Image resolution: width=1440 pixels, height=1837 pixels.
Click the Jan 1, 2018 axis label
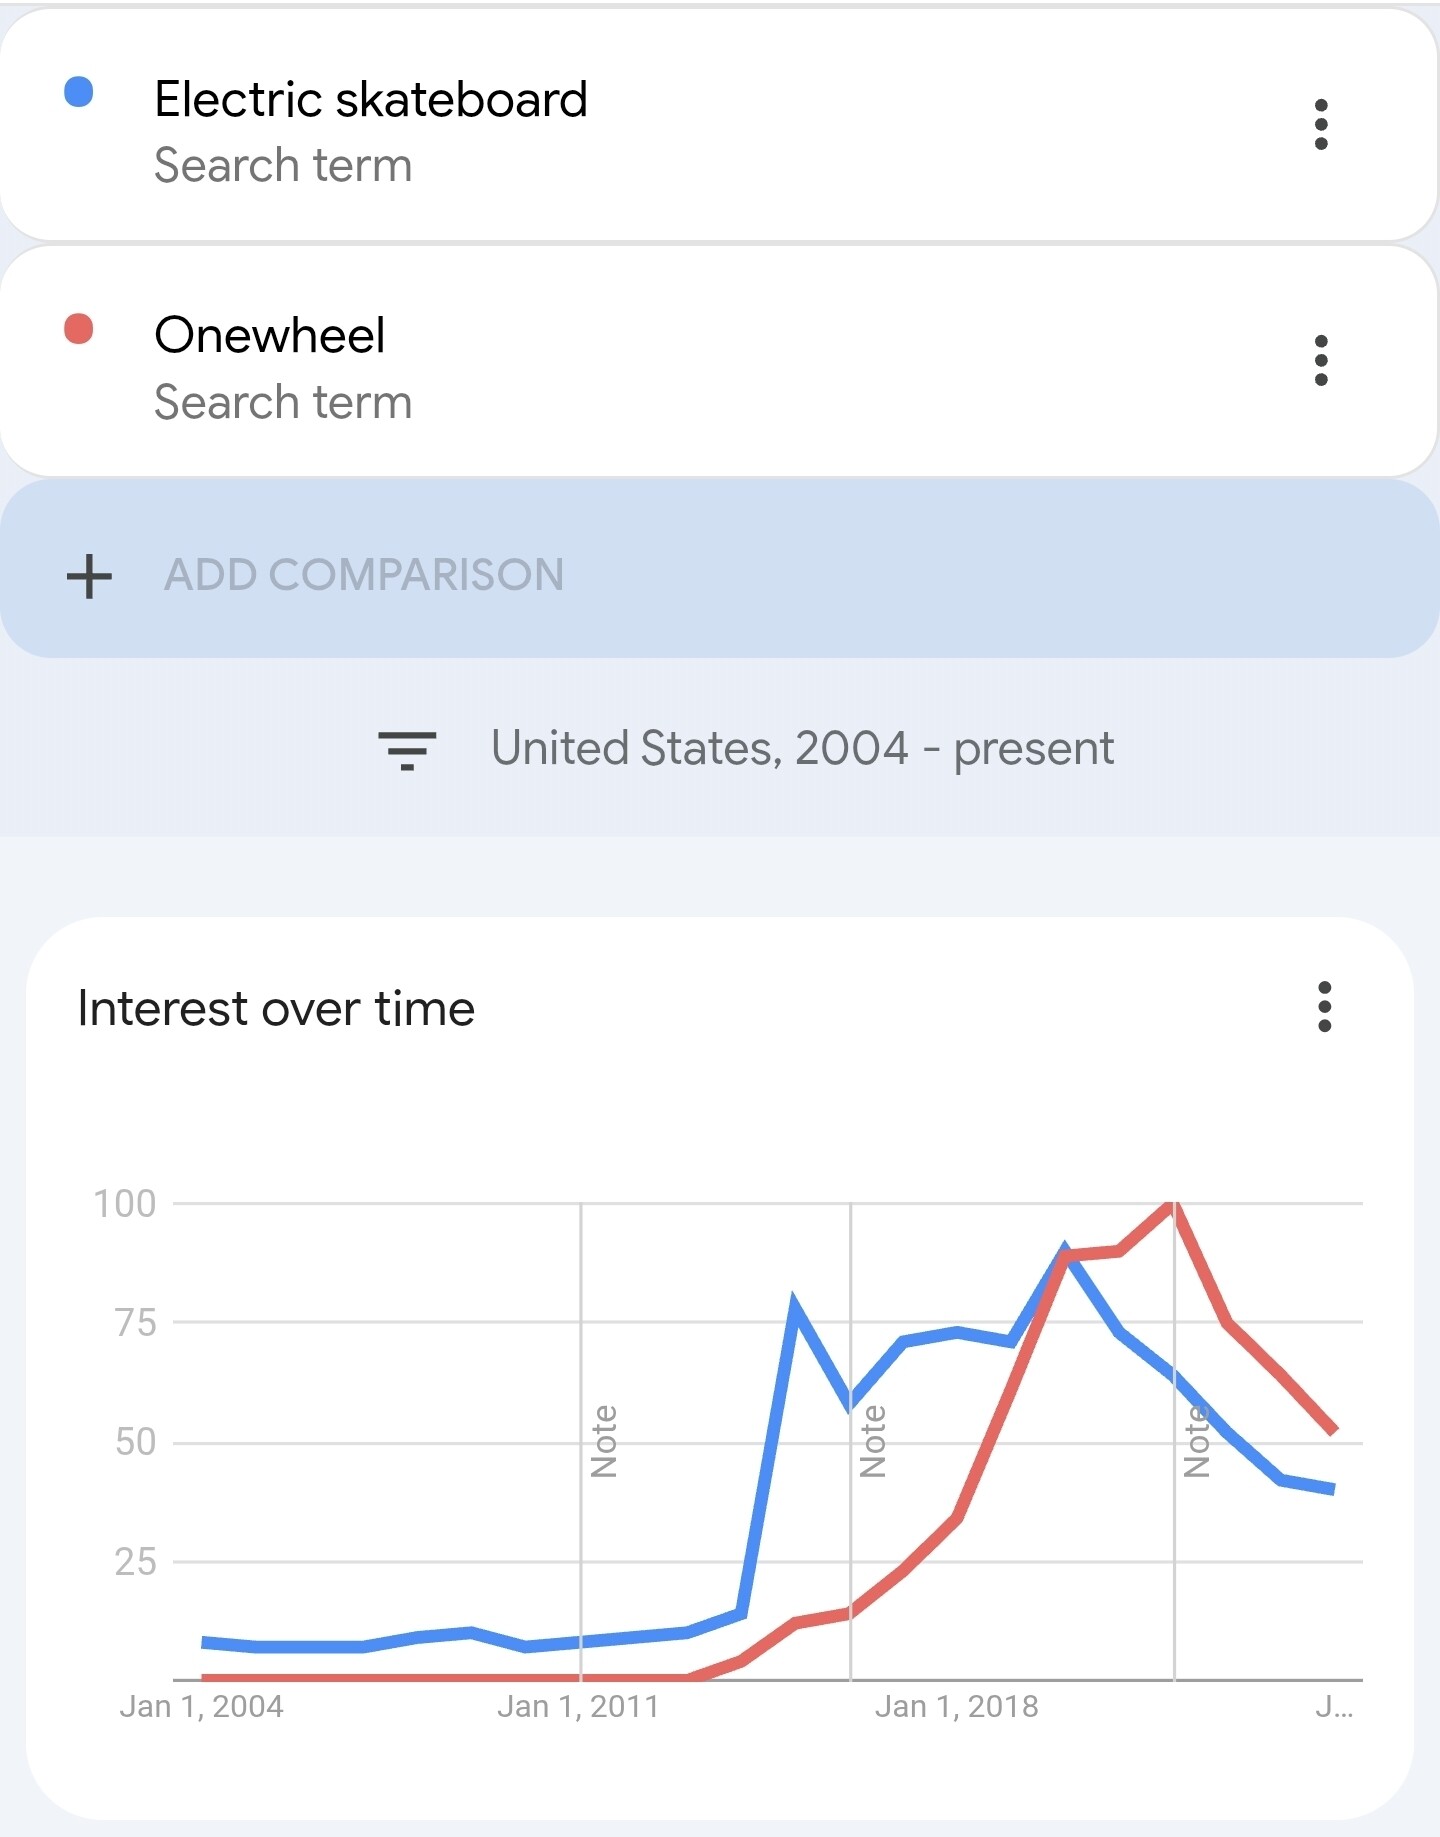(x=956, y=1706)
